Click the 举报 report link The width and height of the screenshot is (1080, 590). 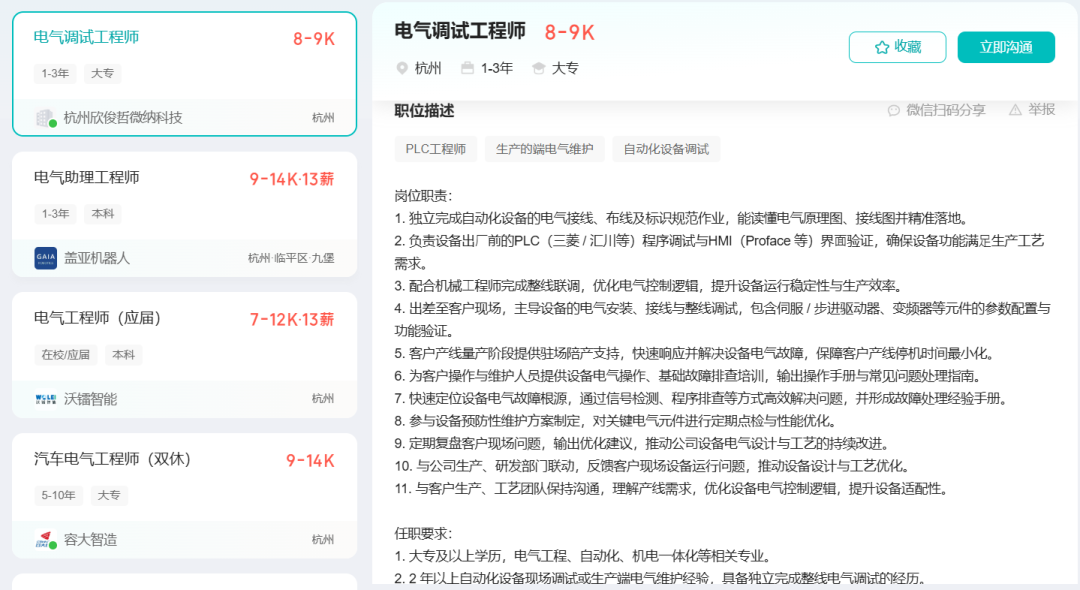(x=1041, y=110)
